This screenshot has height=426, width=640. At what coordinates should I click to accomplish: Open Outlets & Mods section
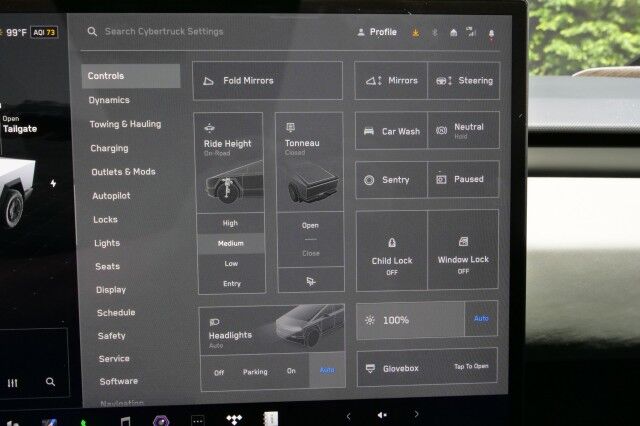pos(123,172)
